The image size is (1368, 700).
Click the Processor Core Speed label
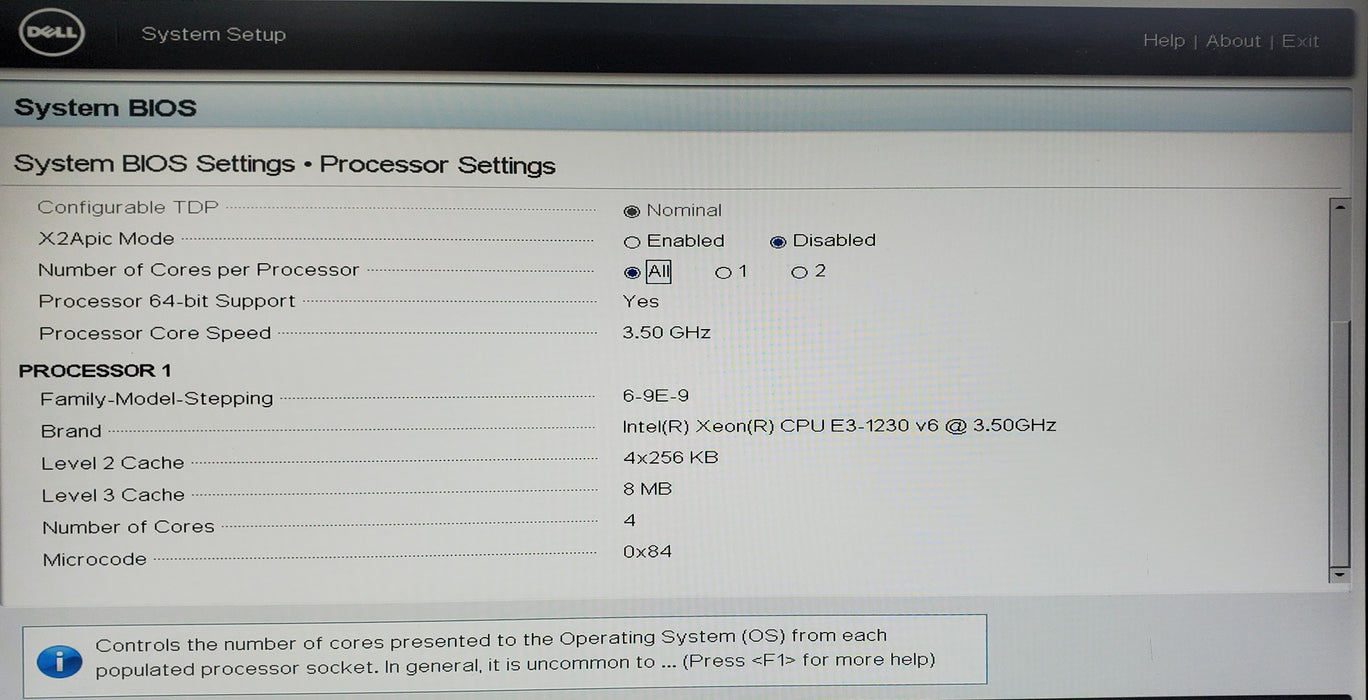155,334
